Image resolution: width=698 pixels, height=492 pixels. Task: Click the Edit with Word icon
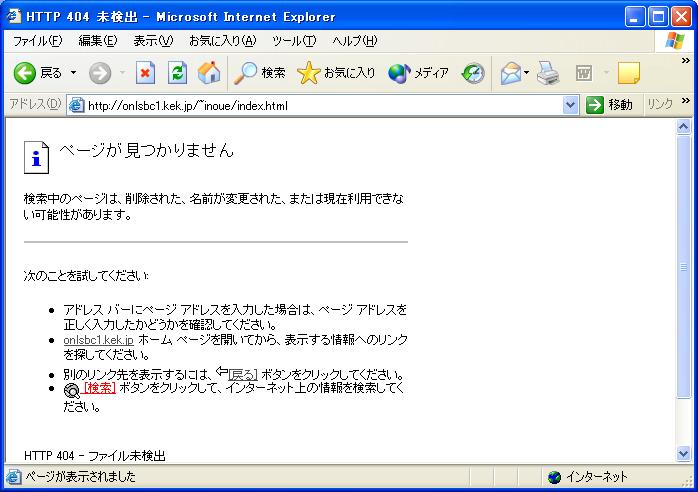tap(584, 73)
